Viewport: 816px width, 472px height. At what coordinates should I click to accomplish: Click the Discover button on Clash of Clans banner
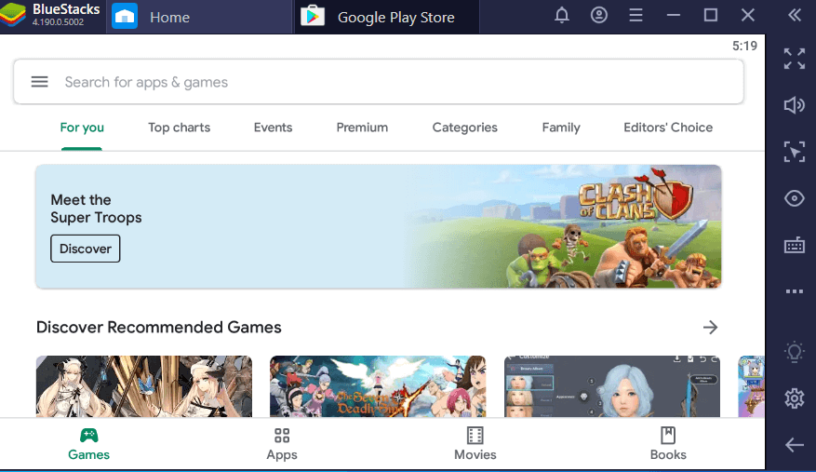(x=85, y=249)
